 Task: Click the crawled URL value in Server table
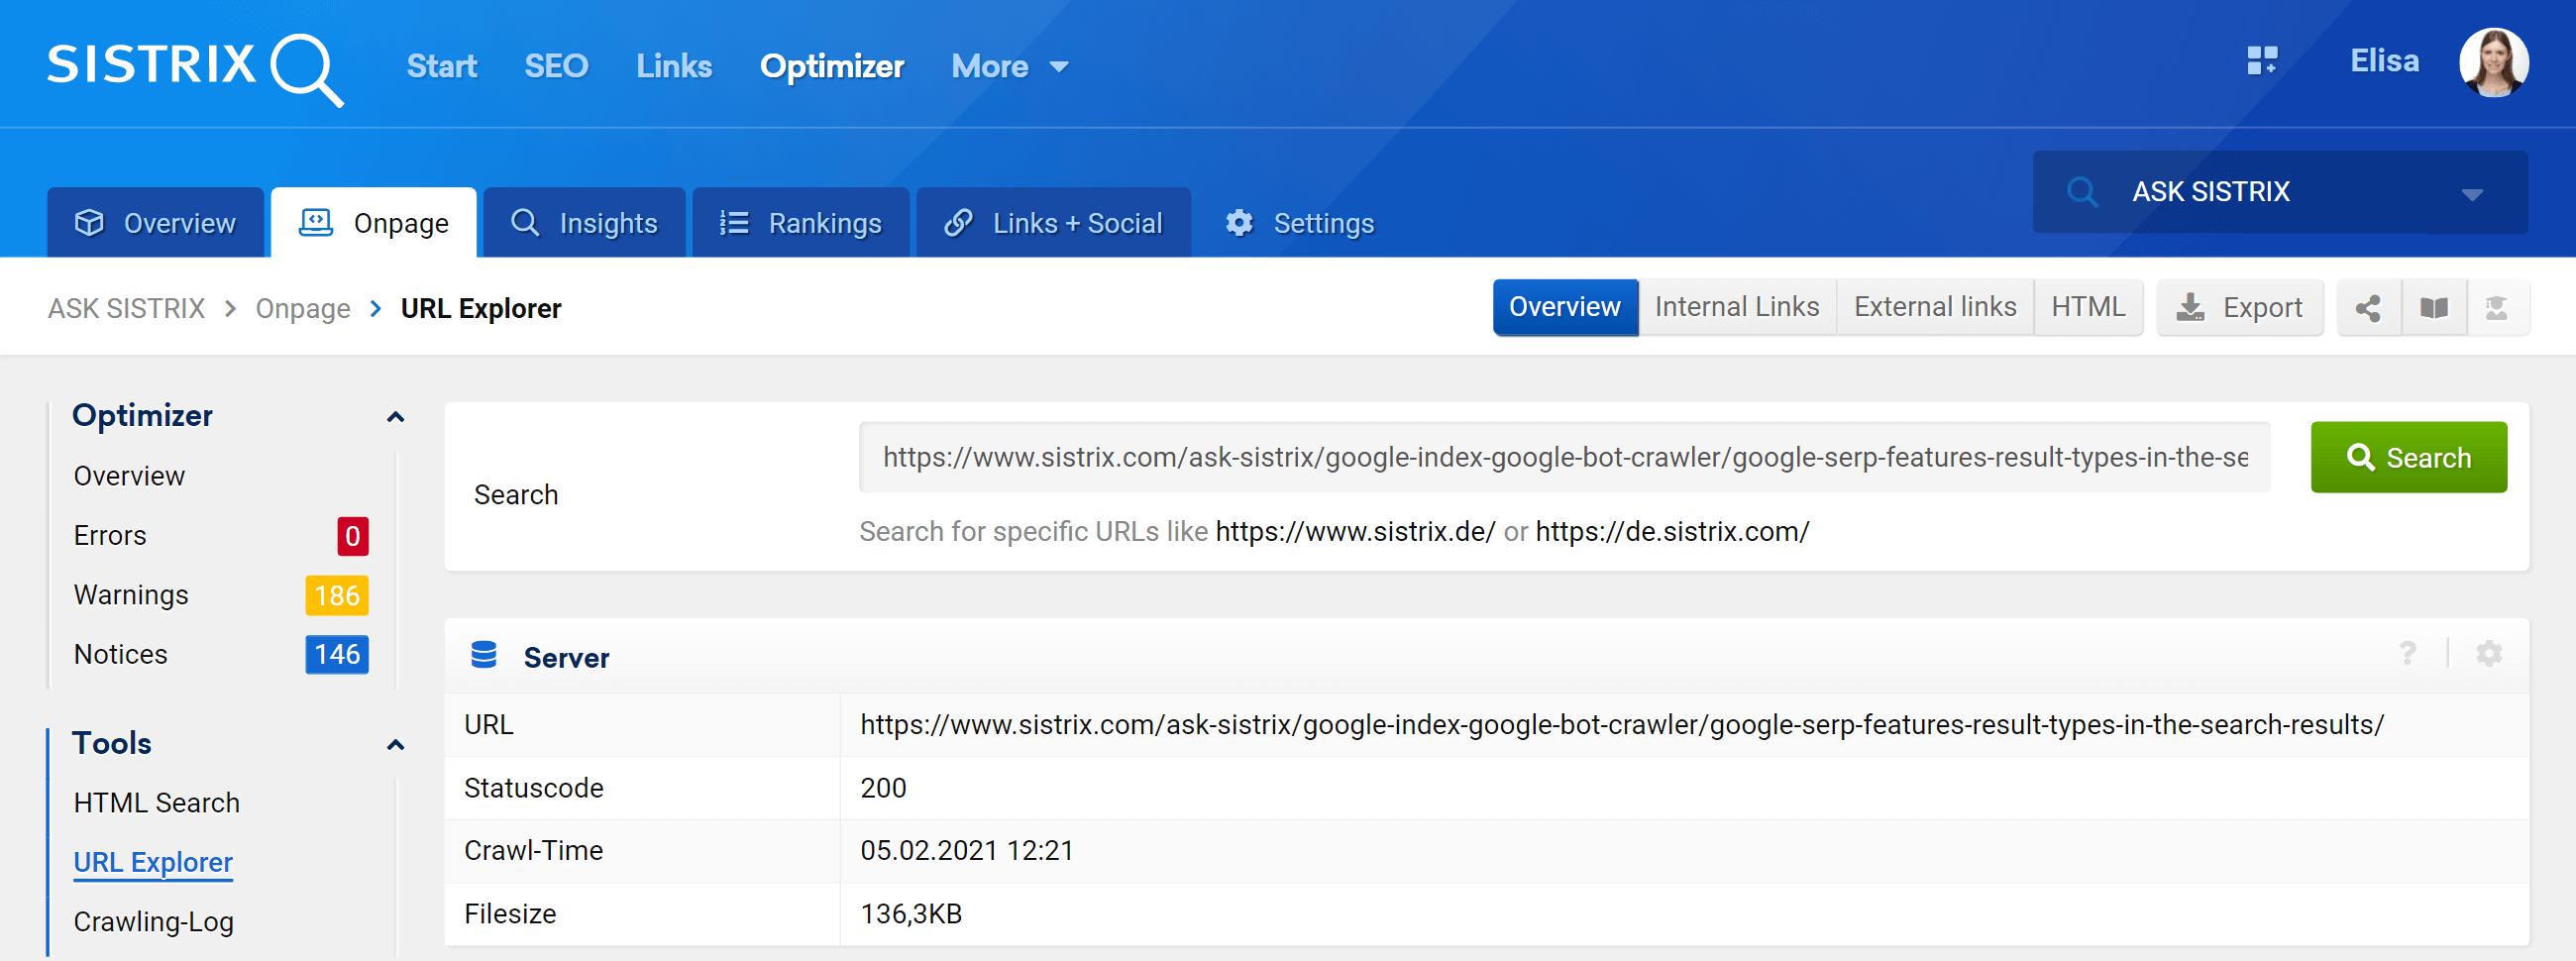tap(1622, 725)
